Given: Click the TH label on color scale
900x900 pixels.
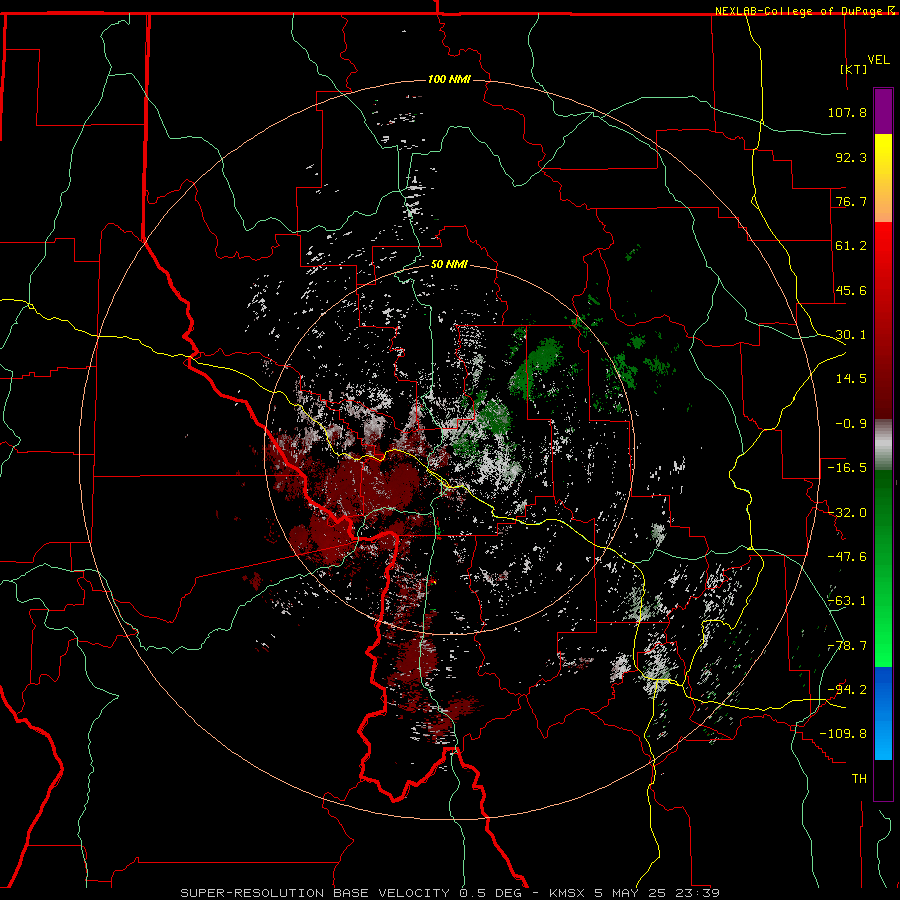Looking at the screenshot, I should click(859, 779).
